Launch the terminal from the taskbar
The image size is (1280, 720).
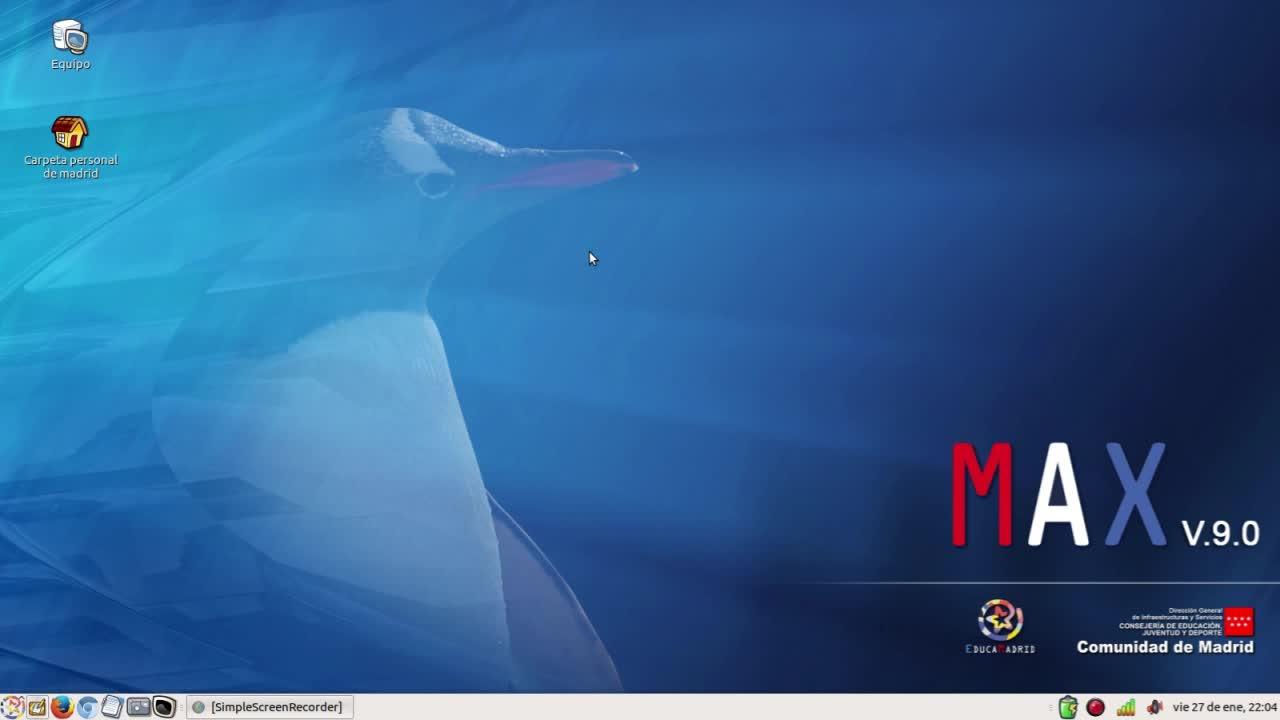pyautogui.click(x=164, y=707)
